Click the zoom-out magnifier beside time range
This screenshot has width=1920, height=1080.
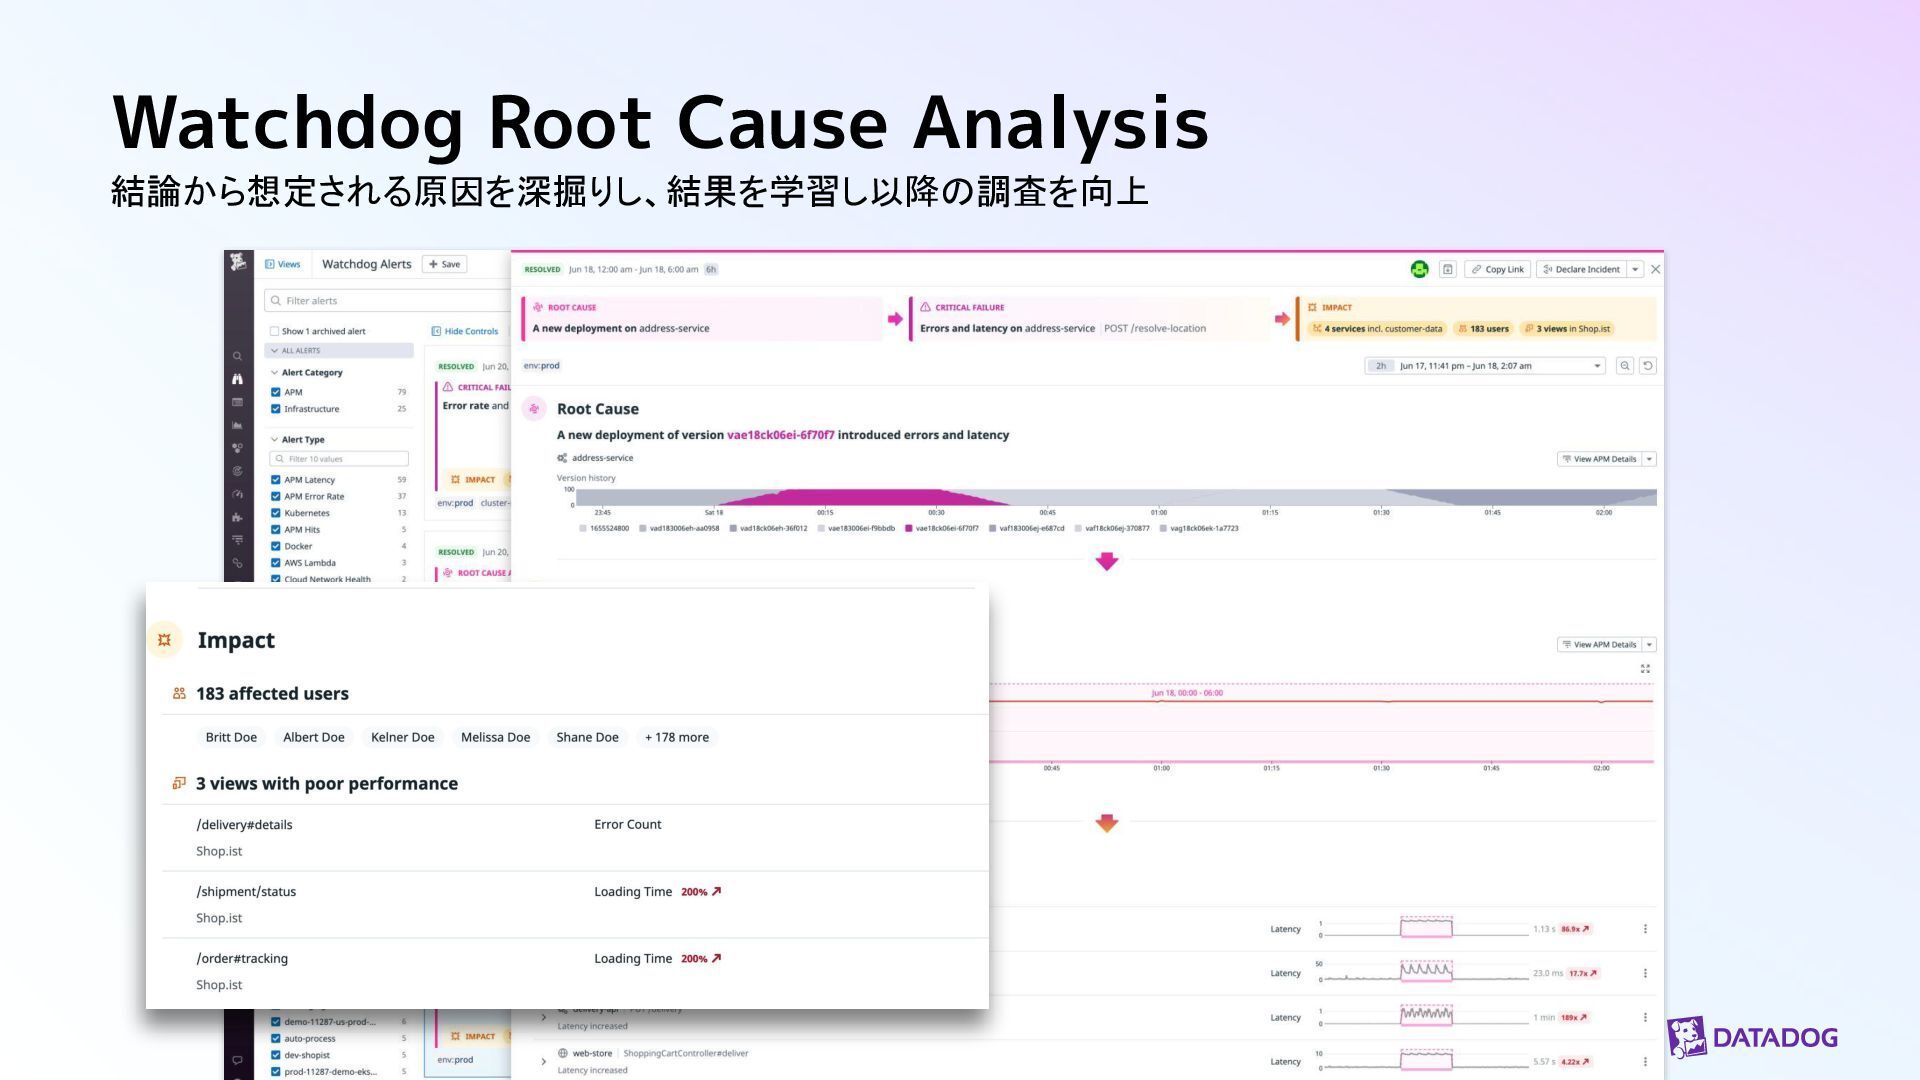[1625, 366]
